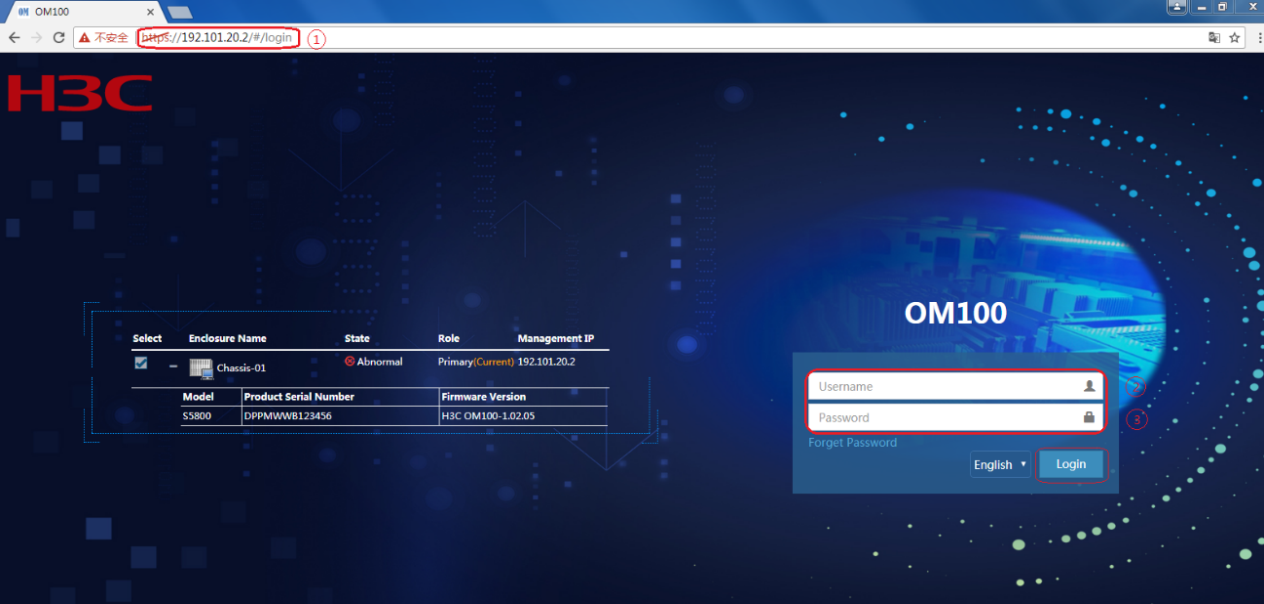Image resolution: width=1264 pixels, height=604 pixels.
Task: Click the Product Serial Number header
Action: tap(299, 397)
